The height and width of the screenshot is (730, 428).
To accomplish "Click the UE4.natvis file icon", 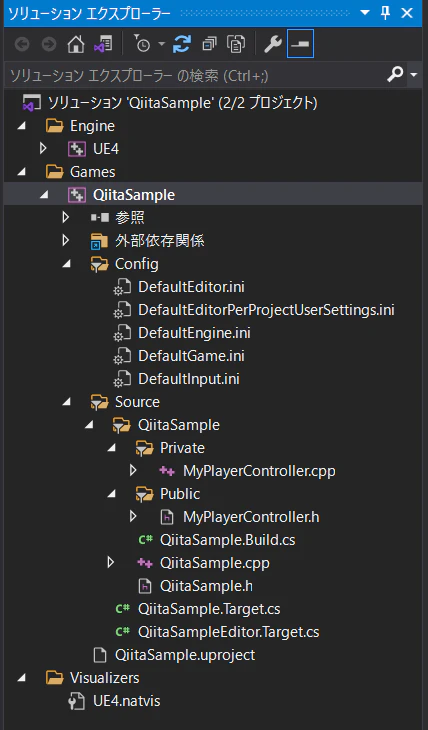I will click(x=77, y=701).
